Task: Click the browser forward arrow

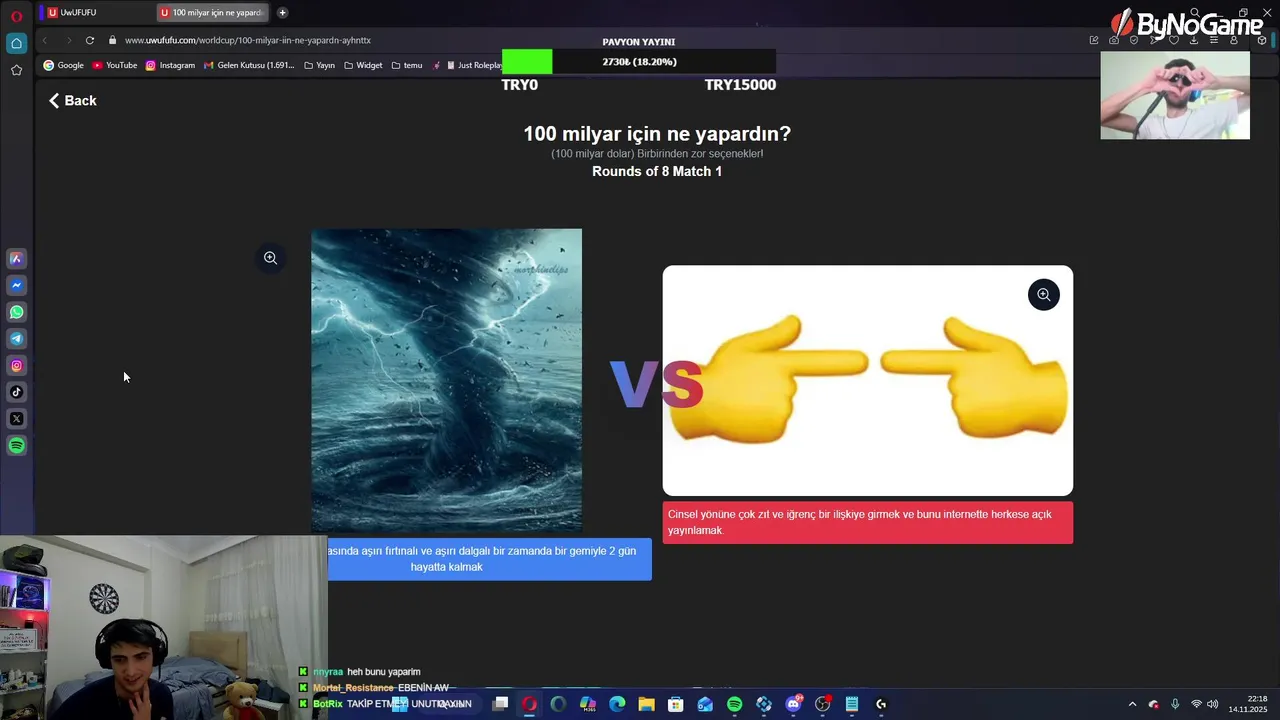Action: click(x=68, y=40)
